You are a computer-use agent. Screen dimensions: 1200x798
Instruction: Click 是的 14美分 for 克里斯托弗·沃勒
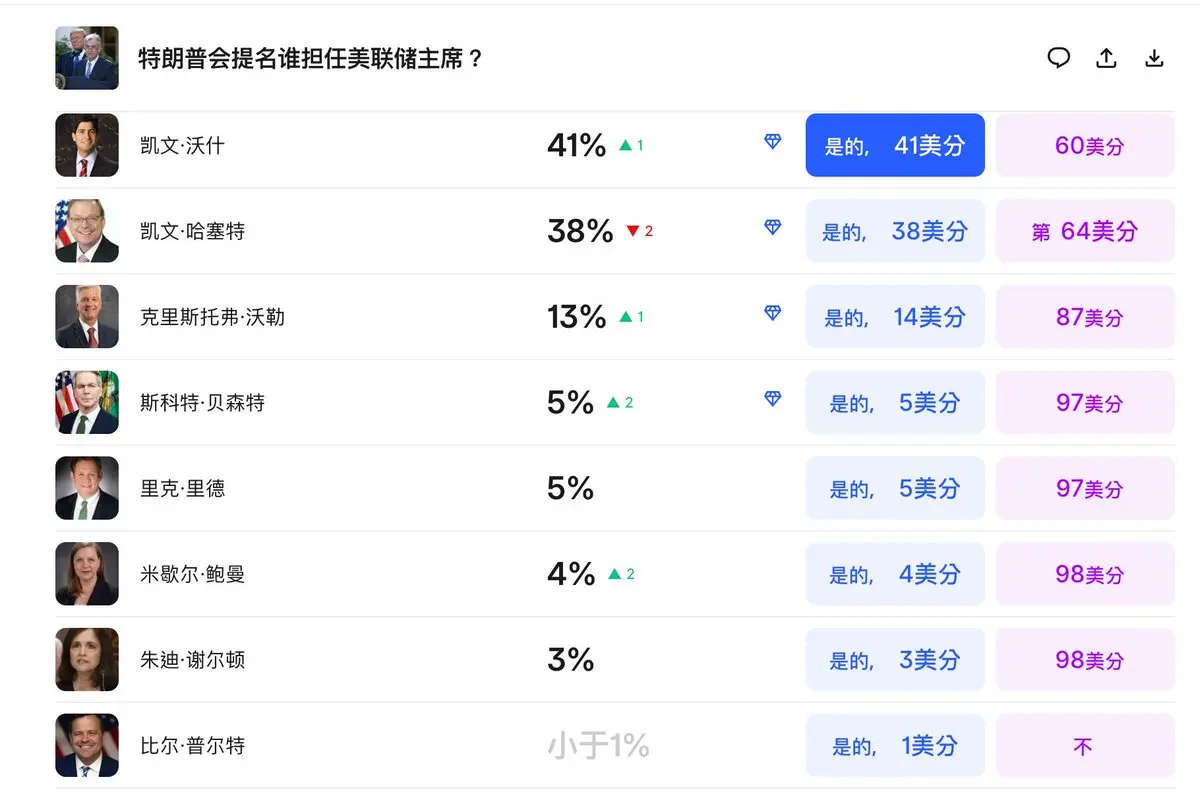coord(895,317)
